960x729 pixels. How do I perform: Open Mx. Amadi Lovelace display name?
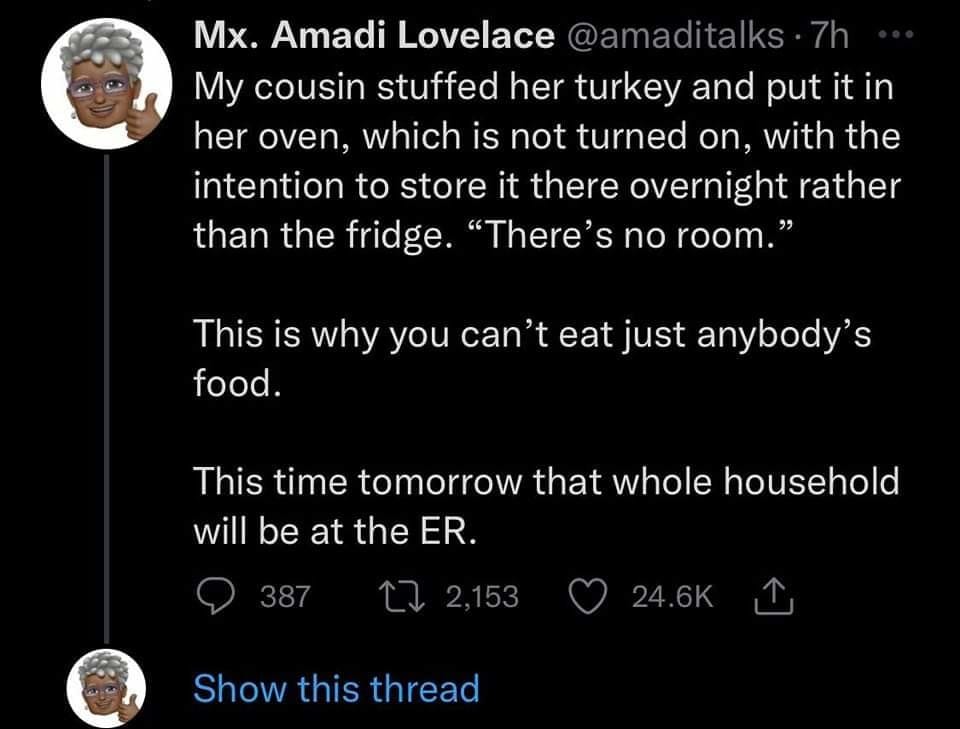point(374,37)
